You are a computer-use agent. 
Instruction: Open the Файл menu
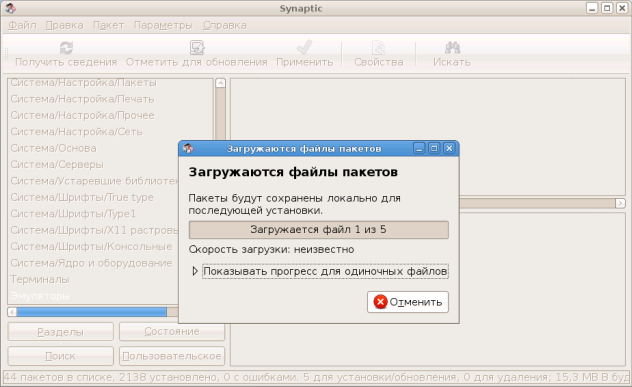point(23,25)
